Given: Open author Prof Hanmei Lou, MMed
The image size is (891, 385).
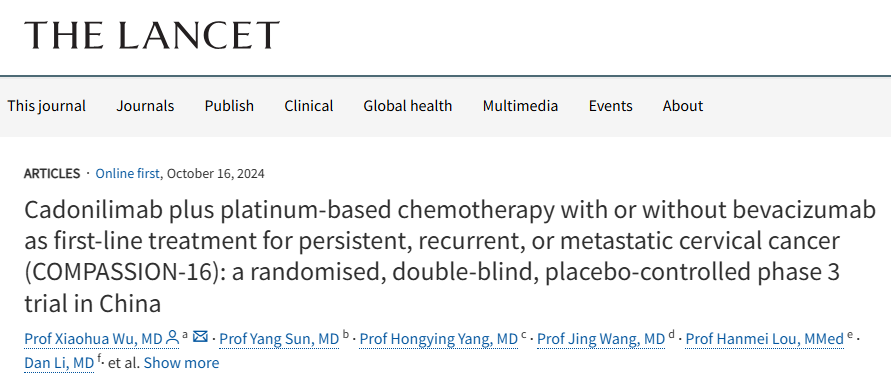Looking at the screenshot, I should (x=765, y=339).
